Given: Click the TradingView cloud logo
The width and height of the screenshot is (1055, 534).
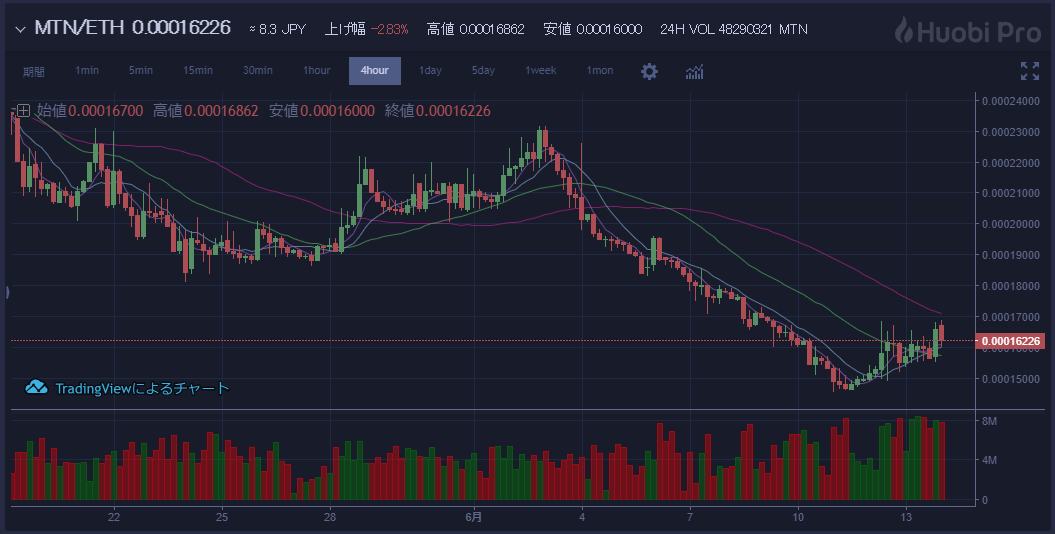Looking at the screenshot, I should (x=37, y=388).
